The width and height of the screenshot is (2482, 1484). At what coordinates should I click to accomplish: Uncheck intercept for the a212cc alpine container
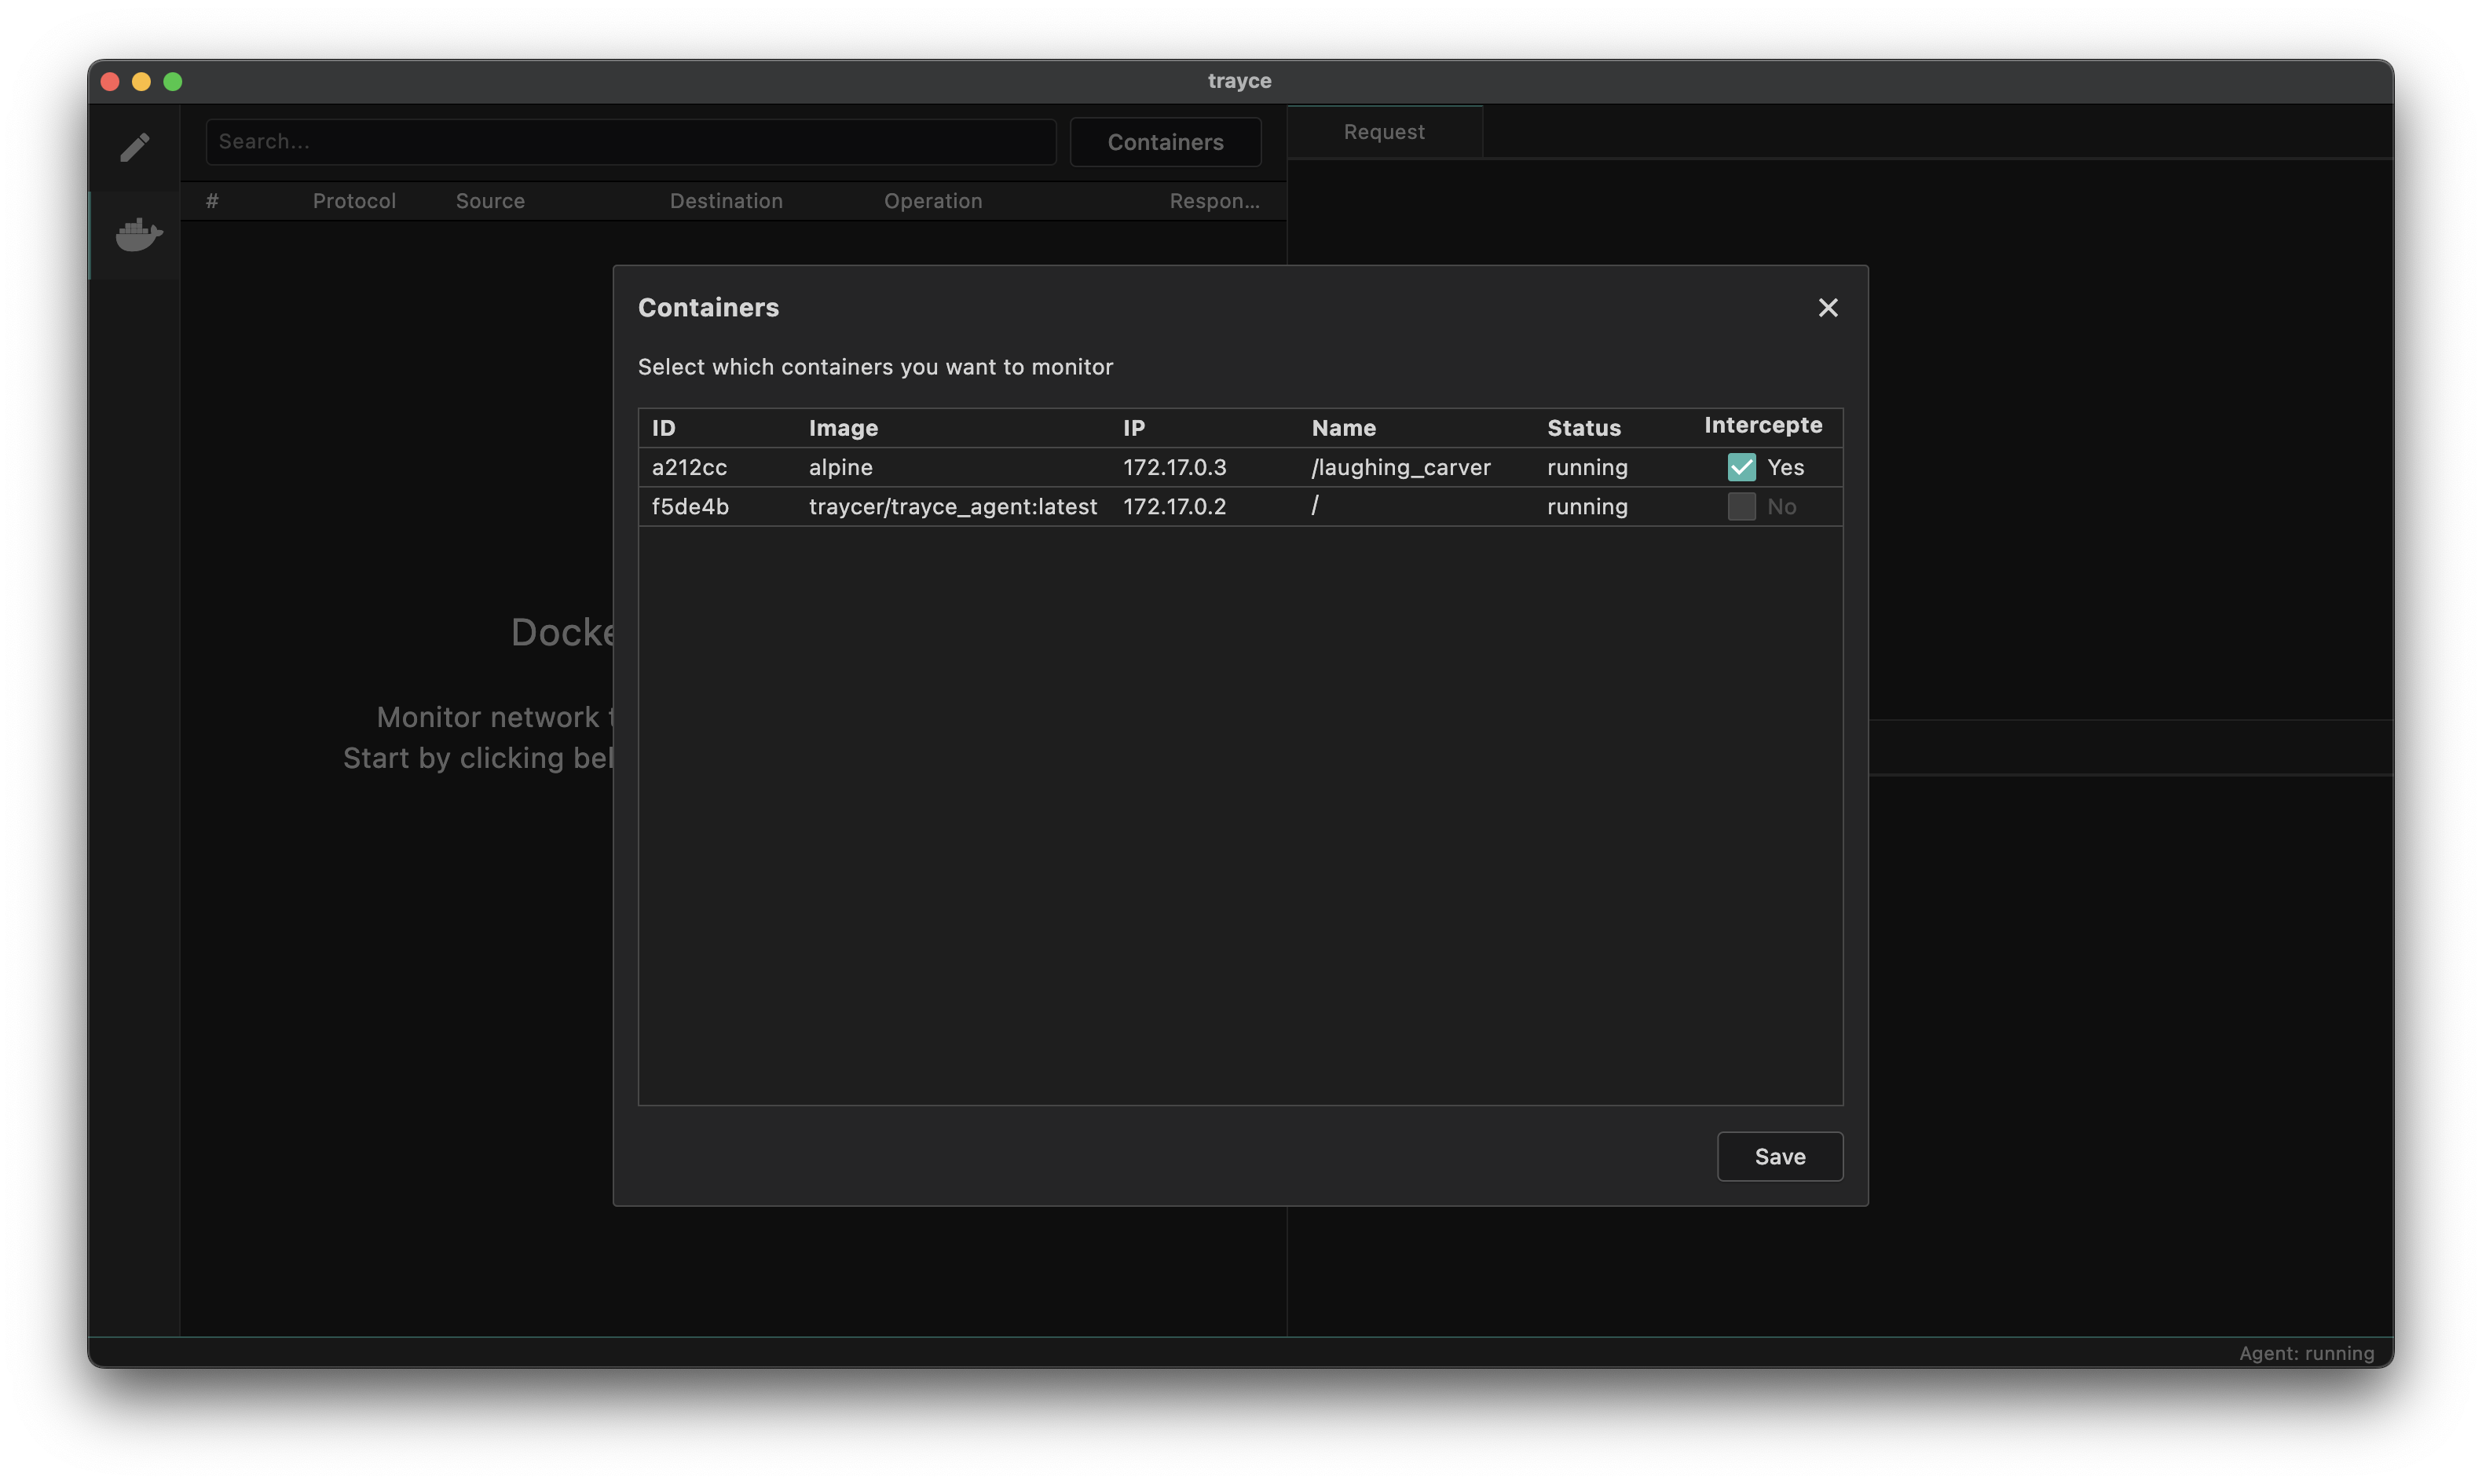coord(1741,467)
